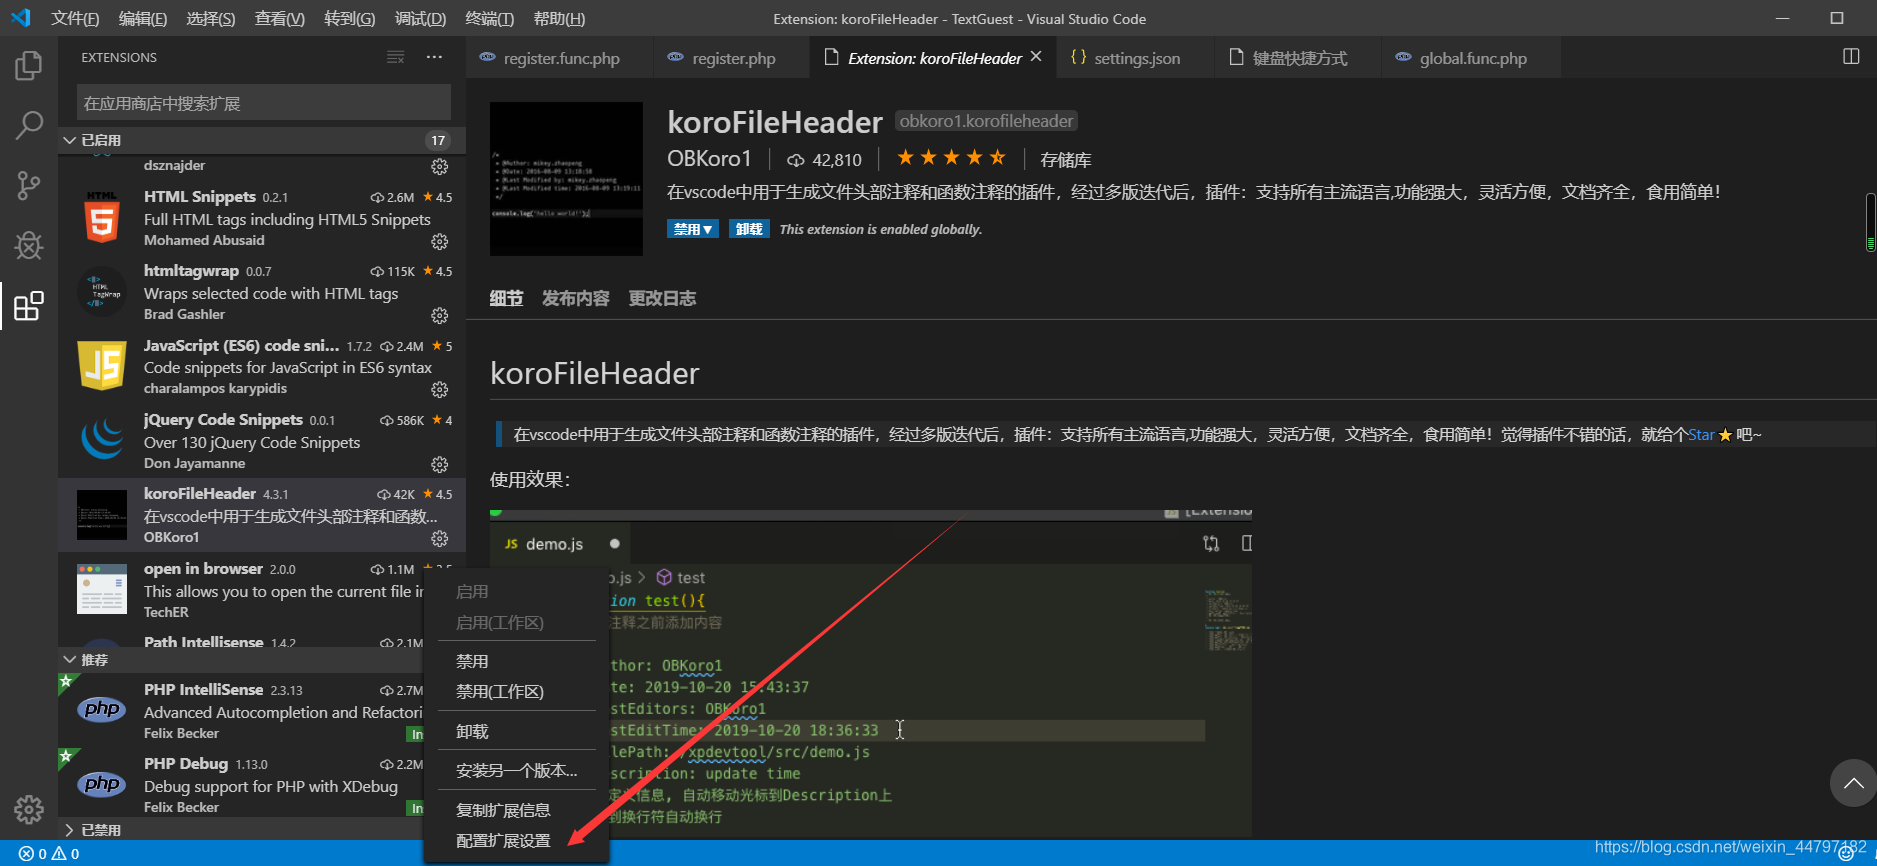This screenshot has height=866, width=1877.
Task: Open the 查看(V) menu
Action: 280,19
